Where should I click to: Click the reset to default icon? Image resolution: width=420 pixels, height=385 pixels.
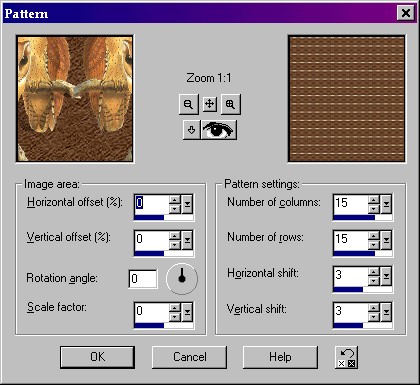[x=346, y=358]
